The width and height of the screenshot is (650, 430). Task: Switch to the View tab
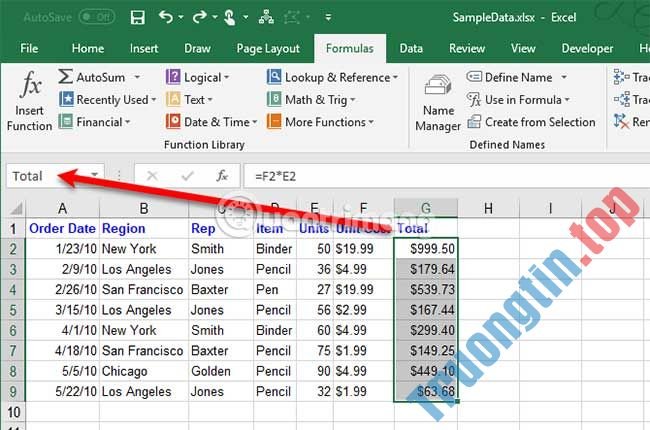523,49
